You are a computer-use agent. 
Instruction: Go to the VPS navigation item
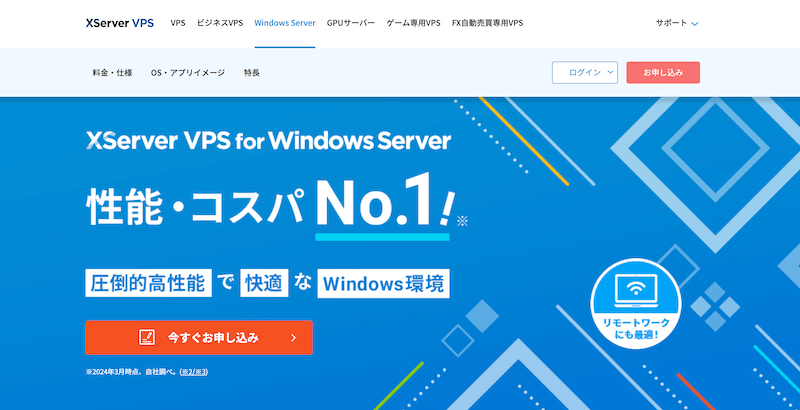178,23
